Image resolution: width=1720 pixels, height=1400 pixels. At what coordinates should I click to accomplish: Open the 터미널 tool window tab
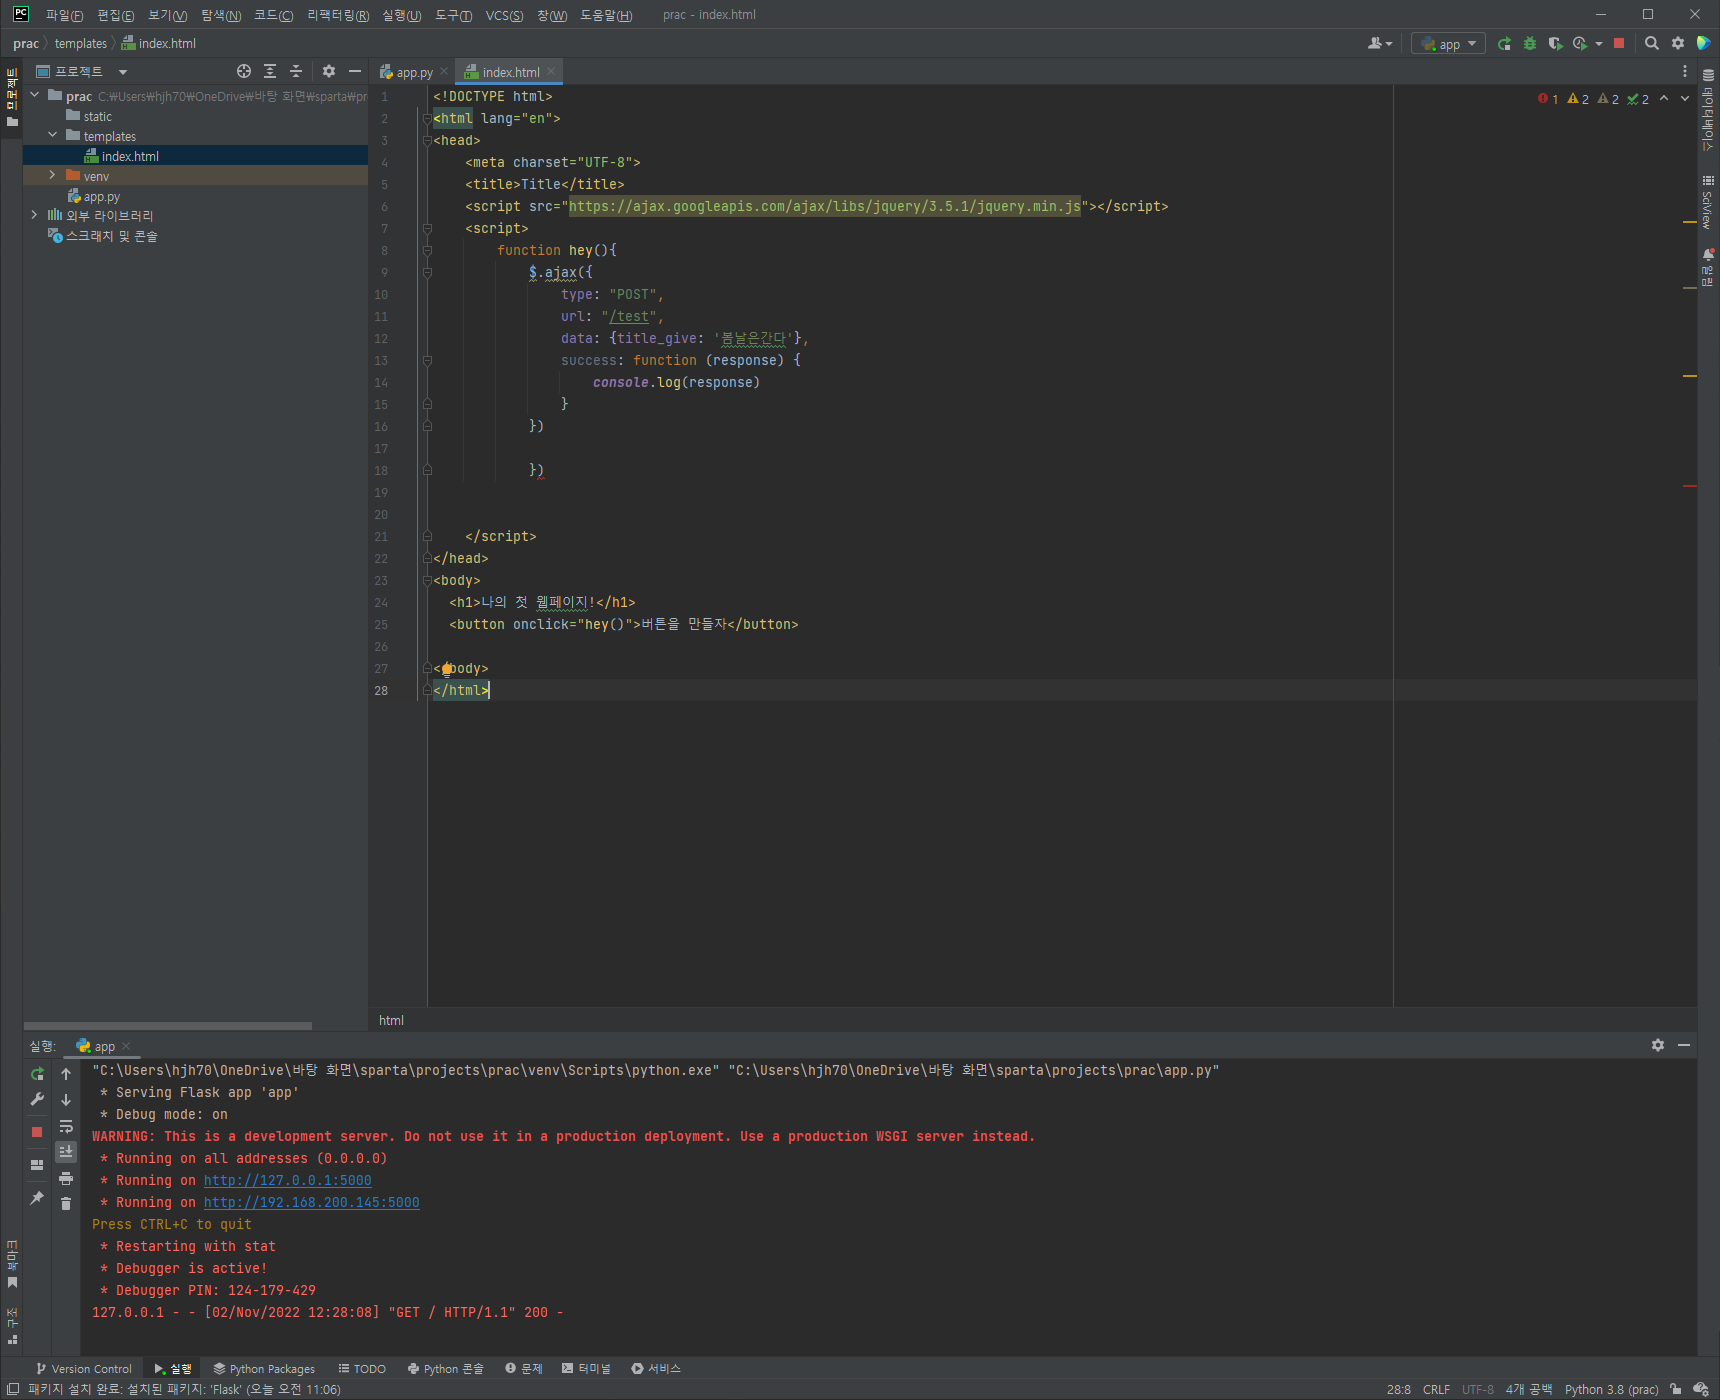coord(586,1369)
